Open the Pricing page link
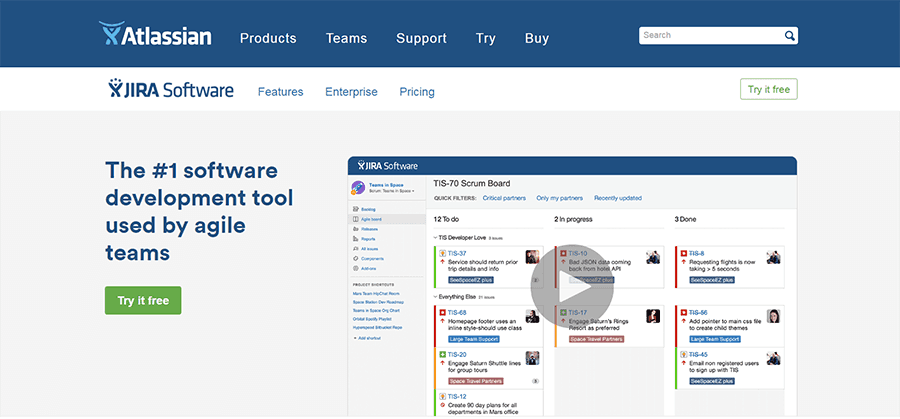Image resolution: width=900 pixels, height=419 pixels. point(417,92)
